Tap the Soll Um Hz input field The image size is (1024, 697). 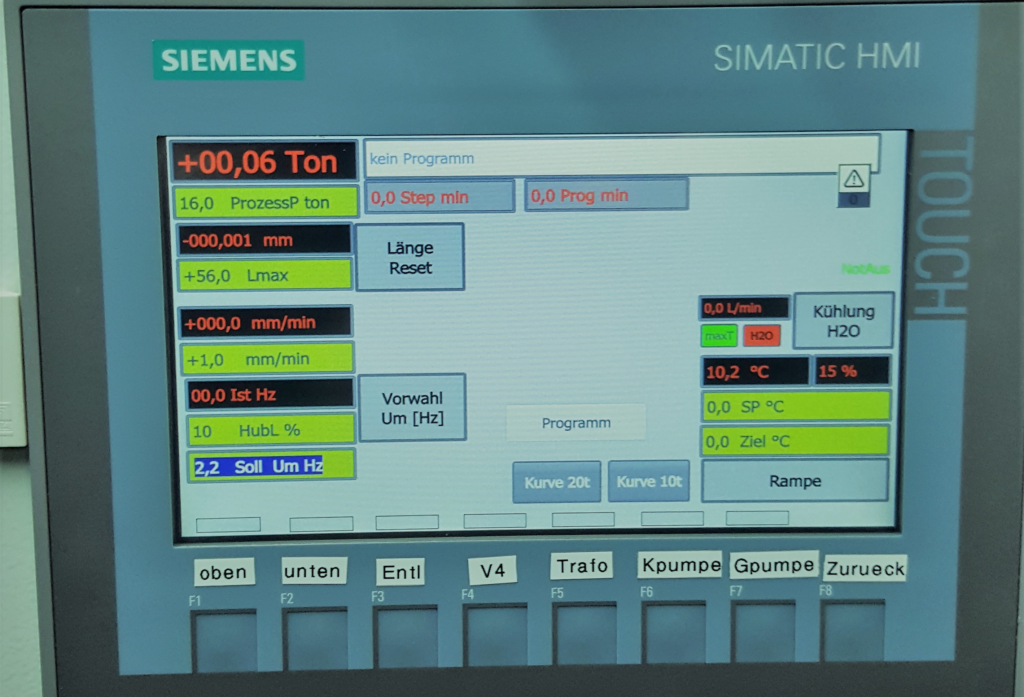[271, 466]
